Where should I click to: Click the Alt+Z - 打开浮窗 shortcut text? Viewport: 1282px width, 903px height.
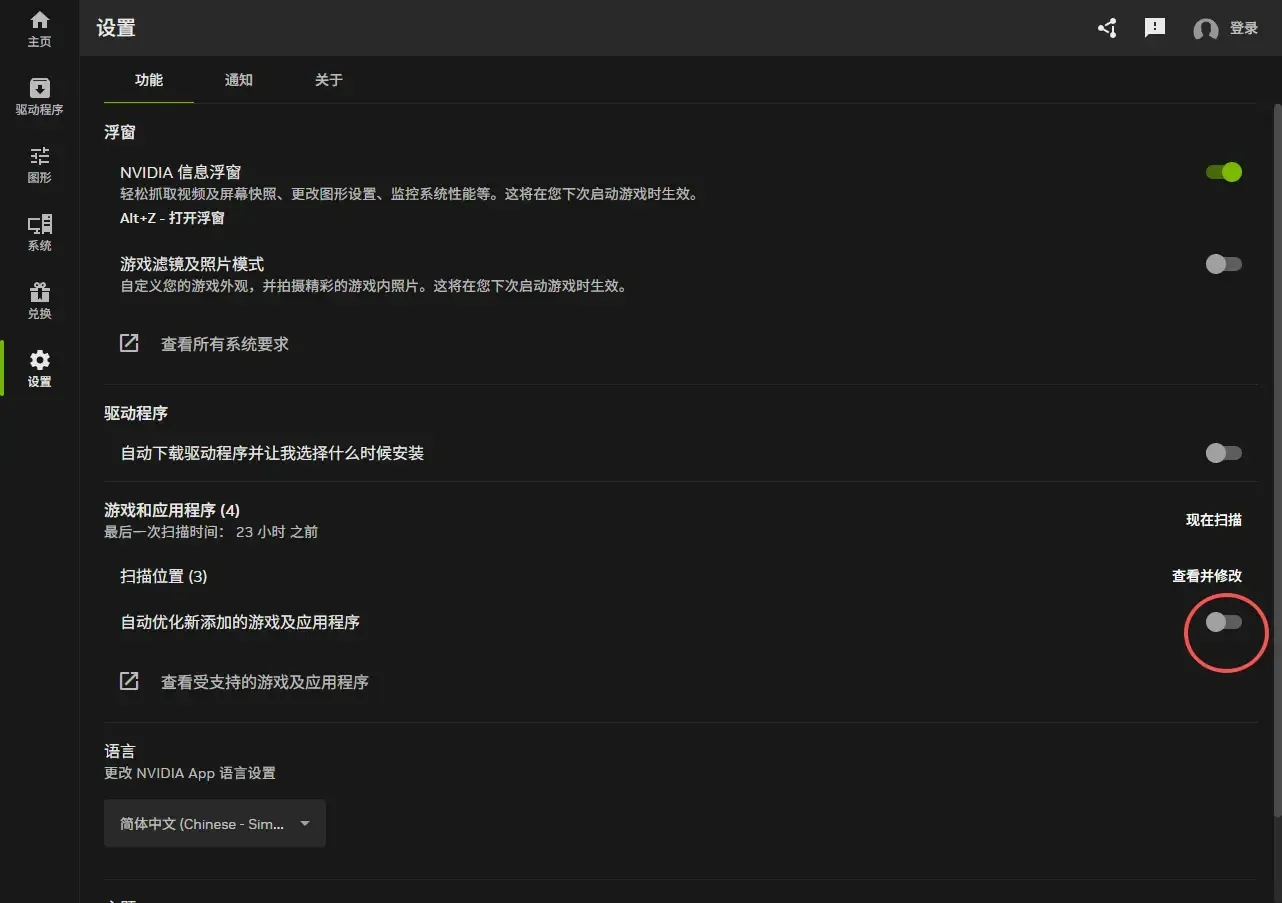172,218
